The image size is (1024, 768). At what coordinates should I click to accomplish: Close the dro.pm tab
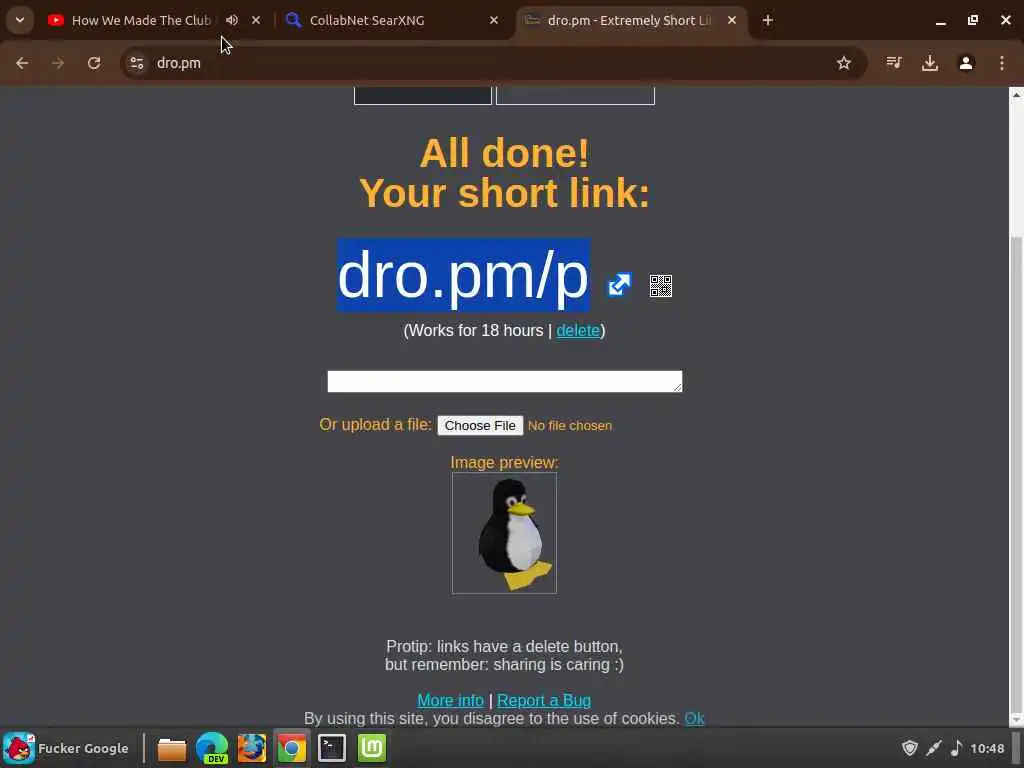pos(731,20)
